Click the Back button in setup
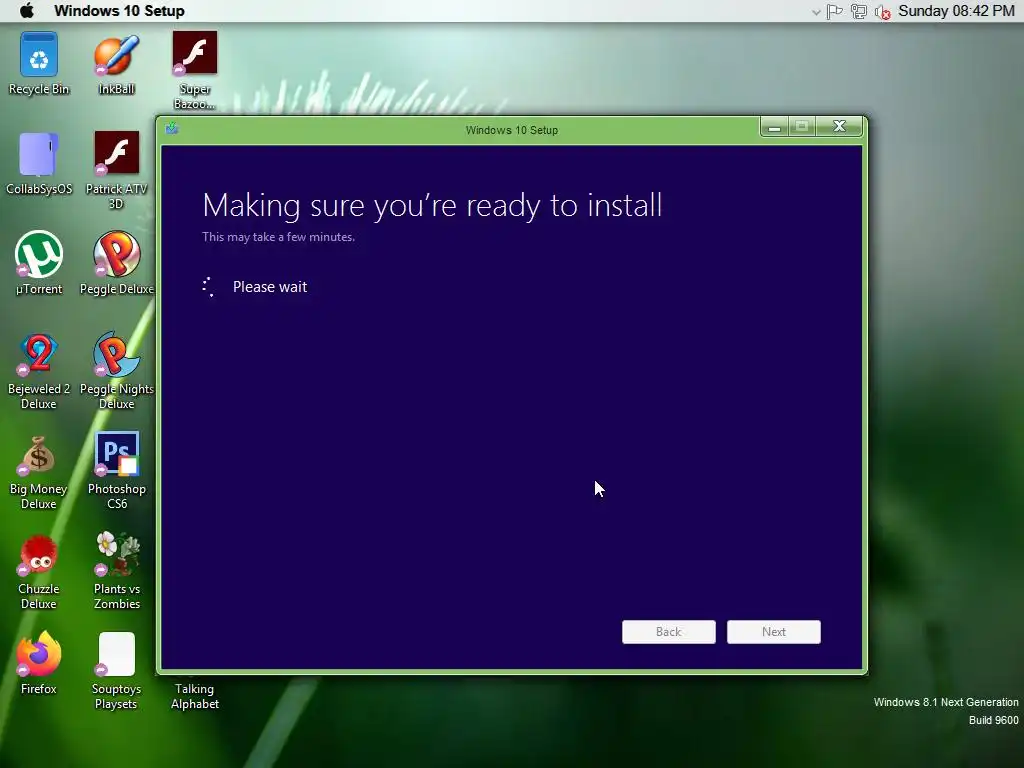This screenshot has width=1024, height=768. click(x=669, y=632)
